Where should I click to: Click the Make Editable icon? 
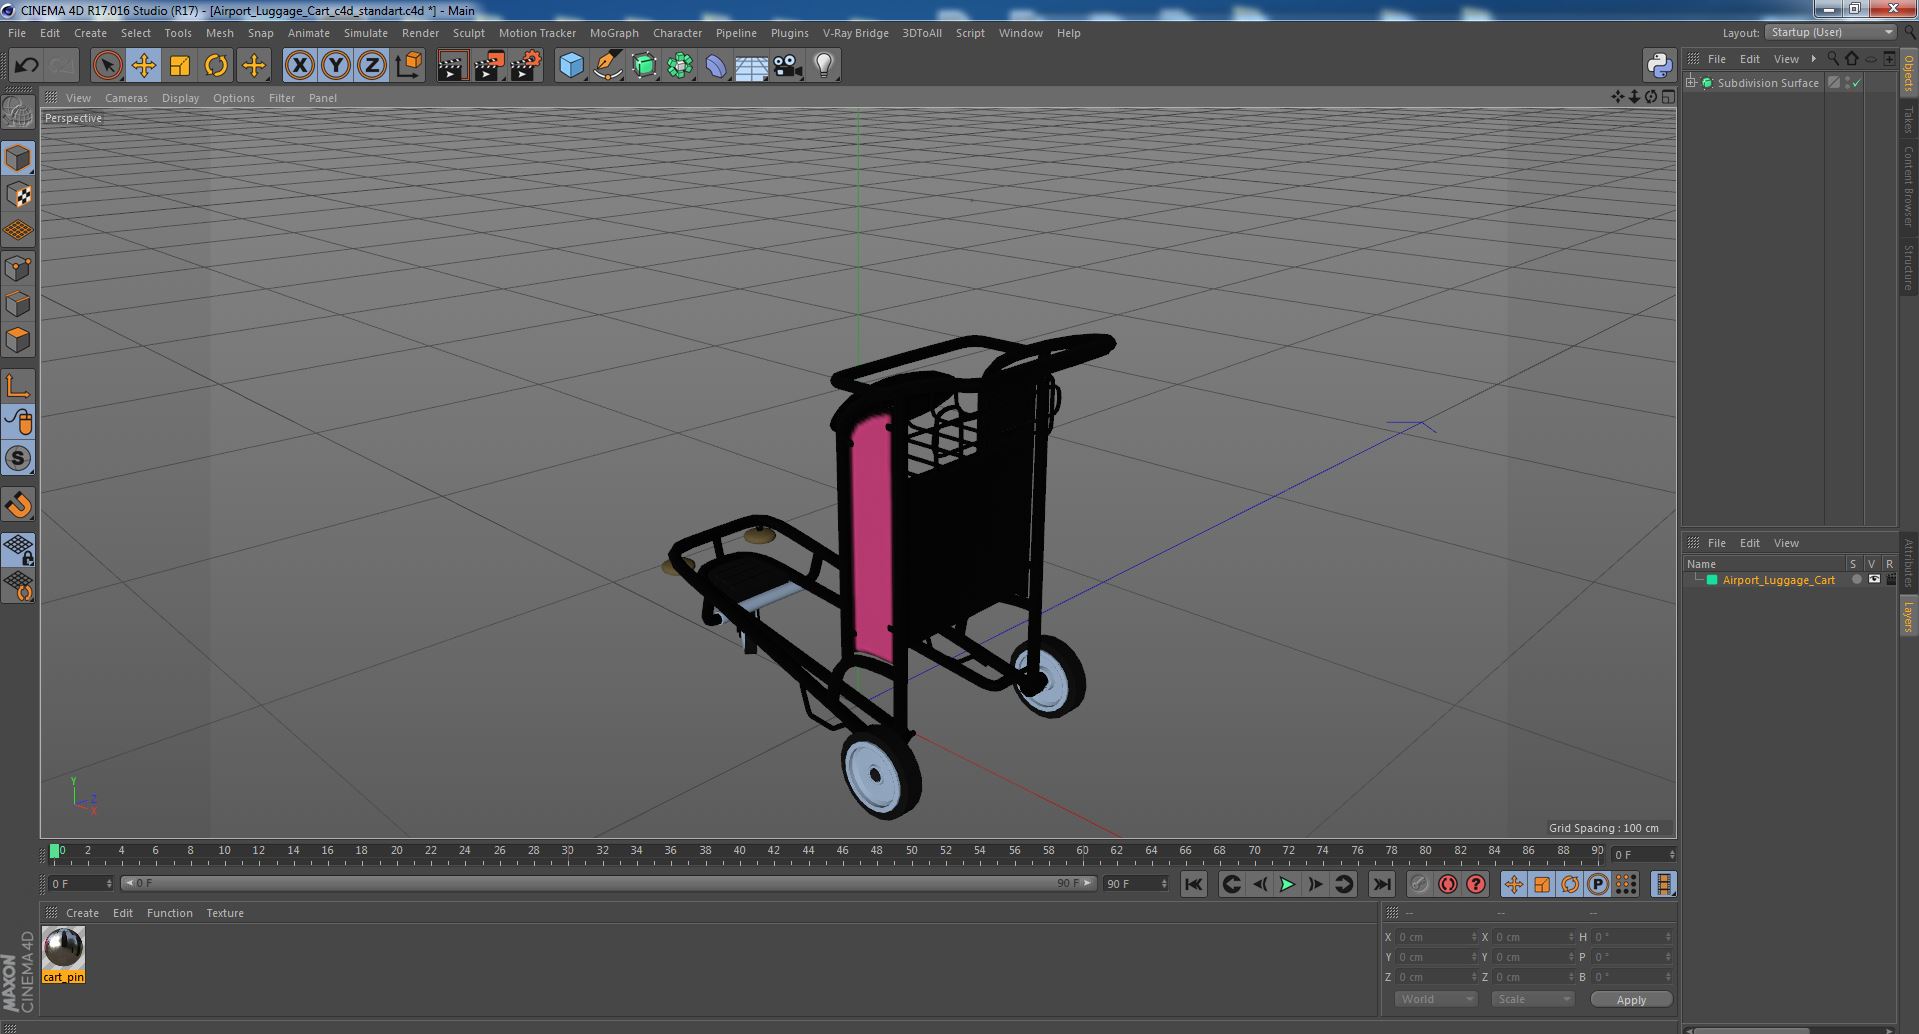[18, 113]
